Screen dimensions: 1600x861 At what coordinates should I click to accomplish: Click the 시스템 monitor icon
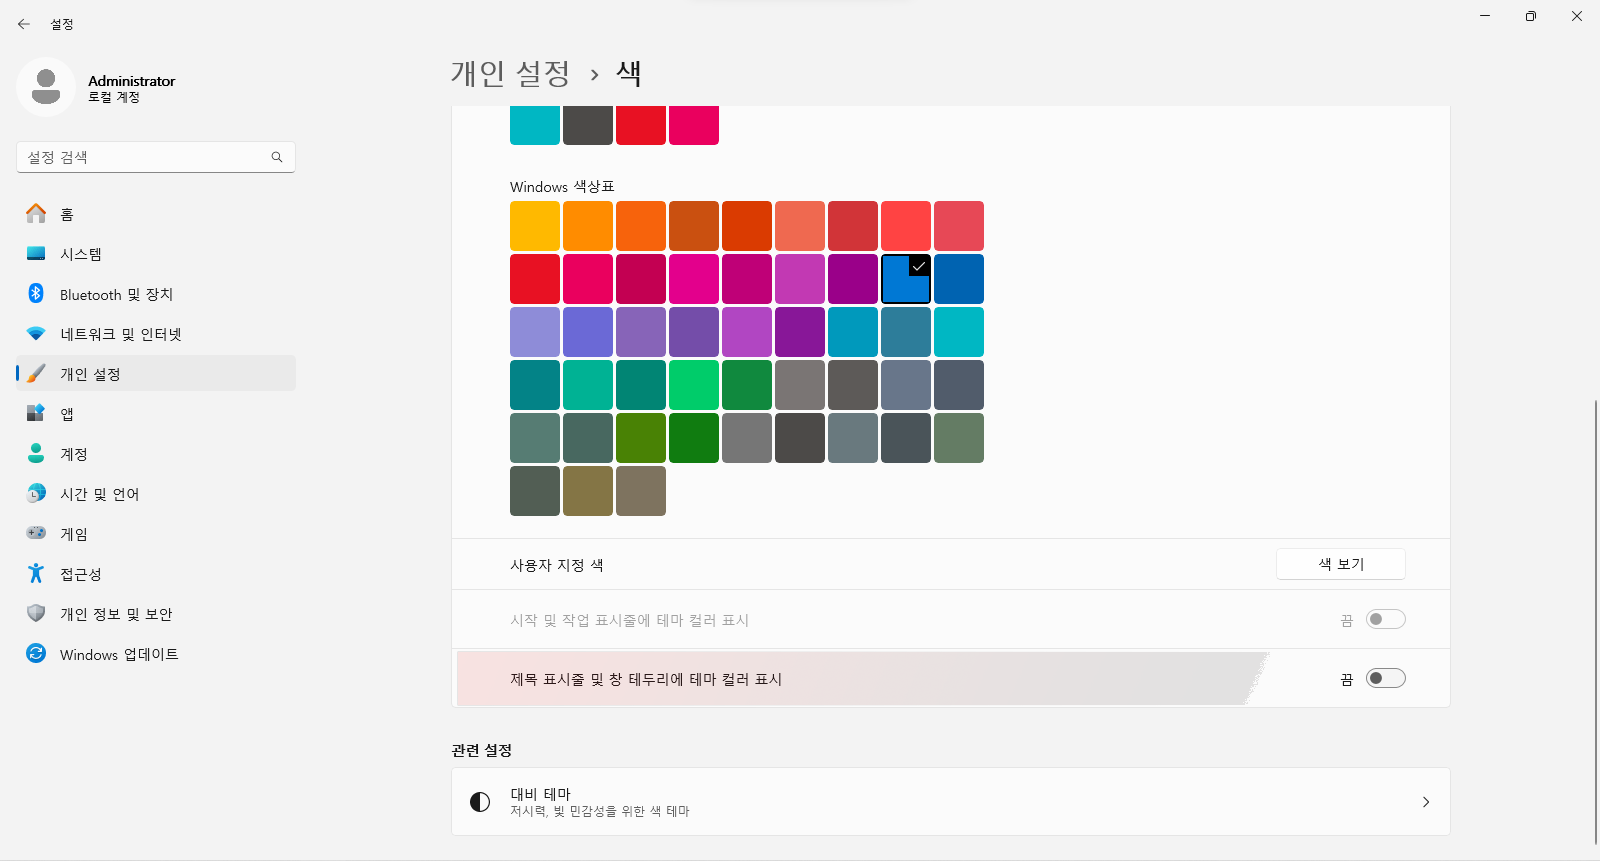pyautogui.click(x=36, y=253)
